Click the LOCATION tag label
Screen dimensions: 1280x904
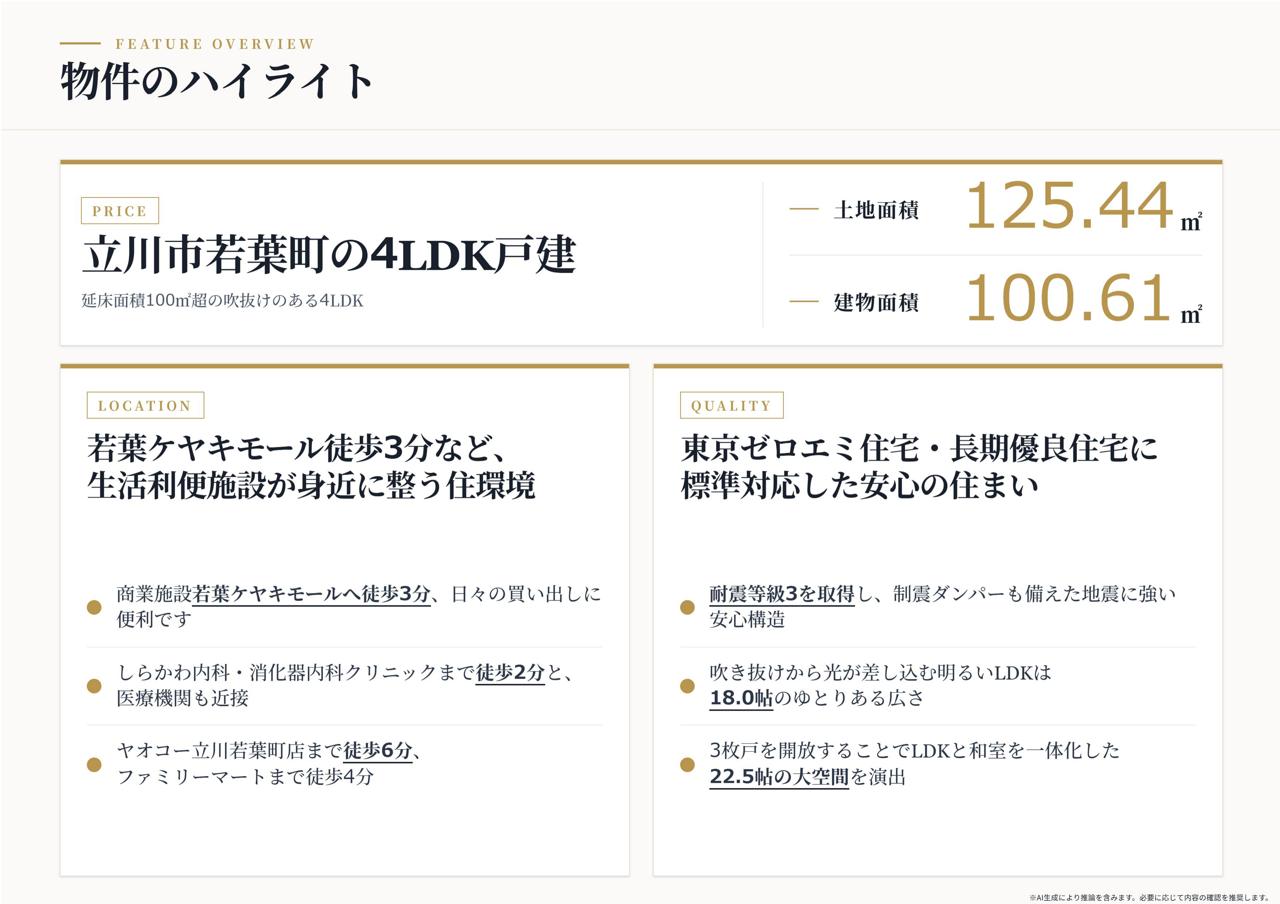[x=145, y=405]
